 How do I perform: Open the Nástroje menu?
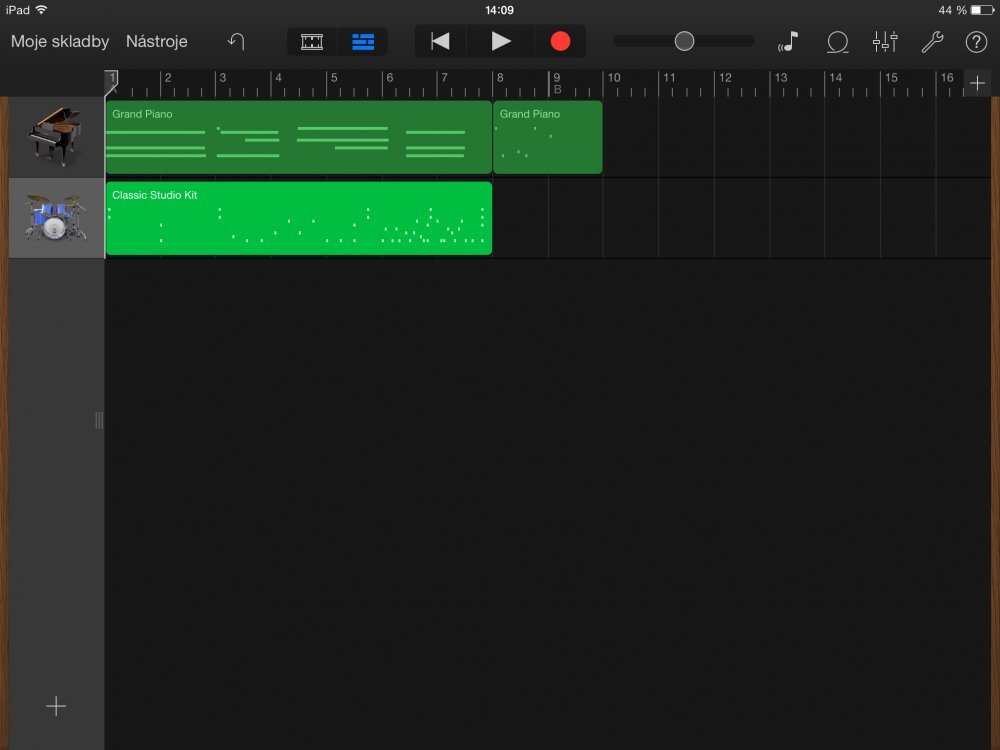click(157, 42)
